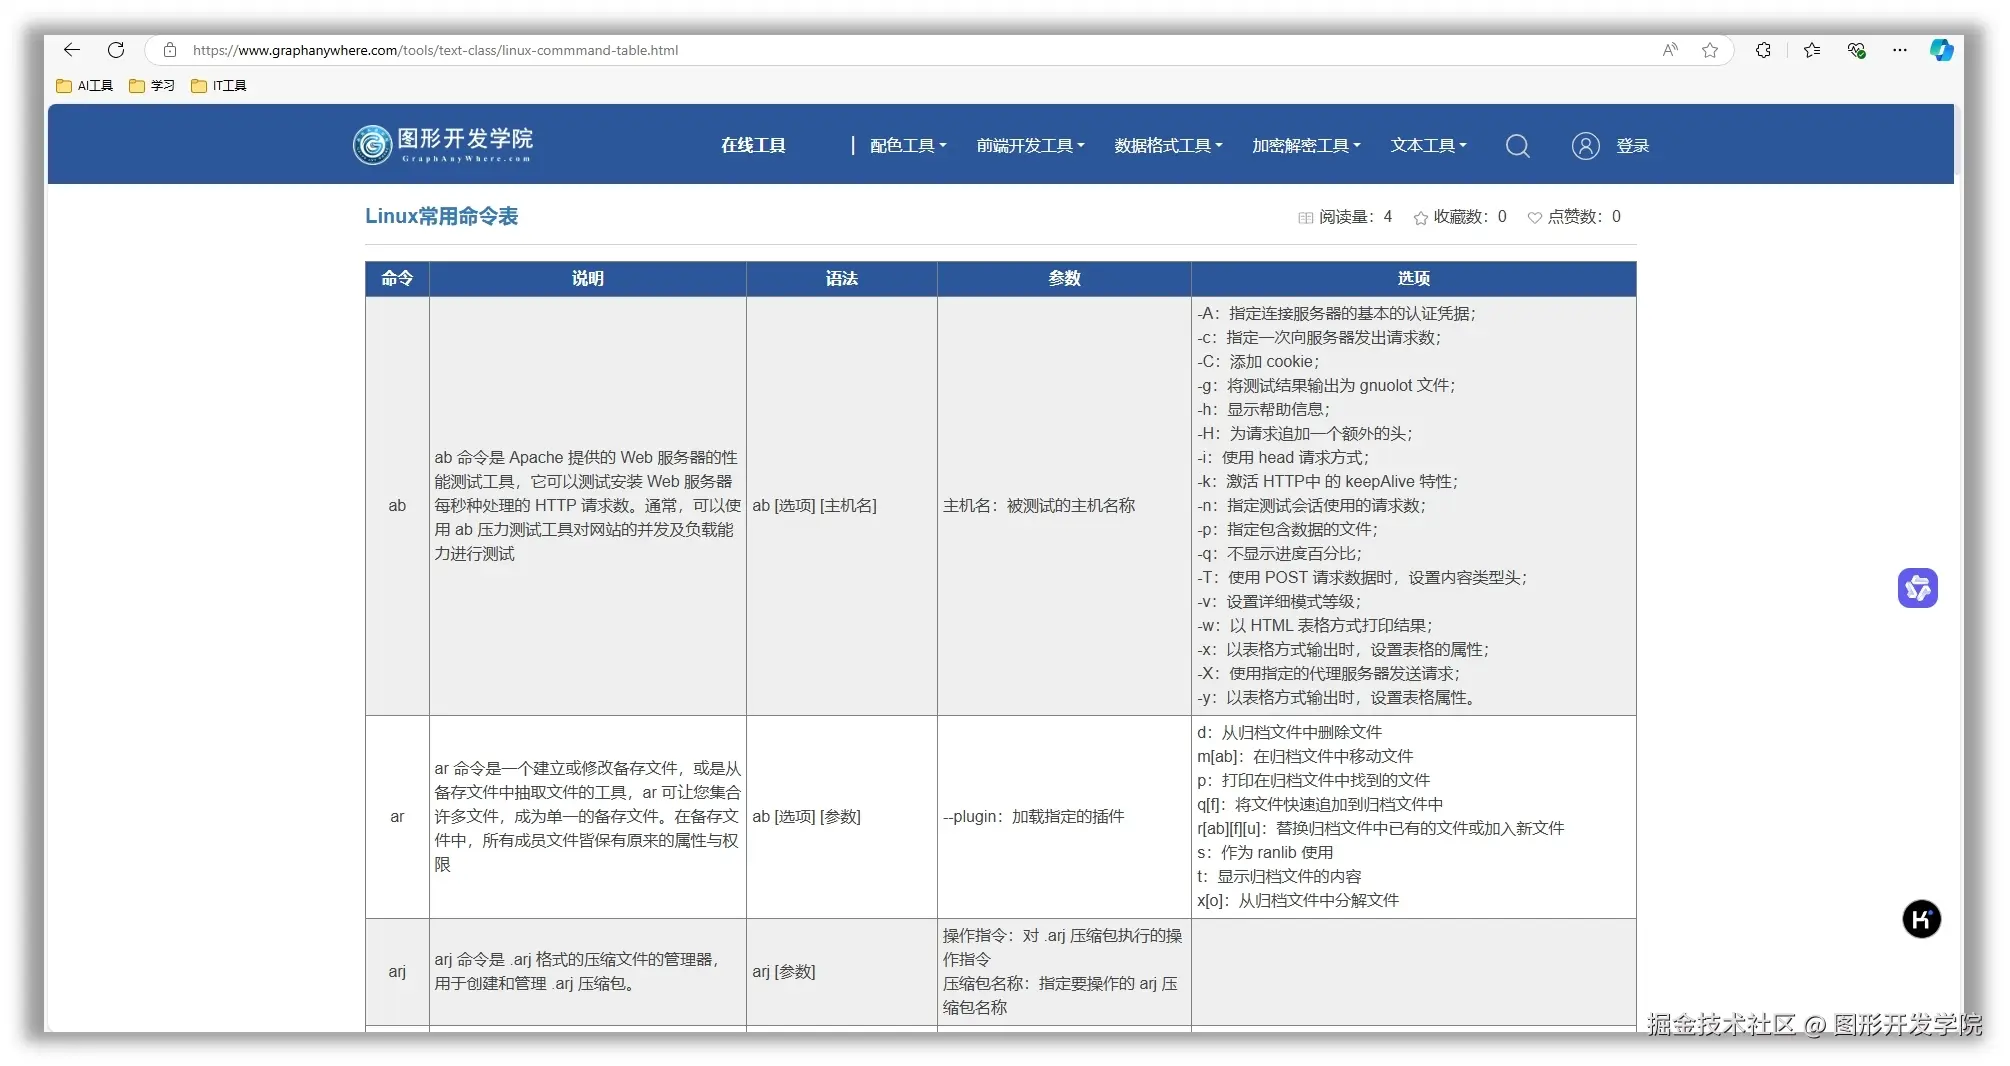Click the Linux常用命令表 page title

coord(441,216)
